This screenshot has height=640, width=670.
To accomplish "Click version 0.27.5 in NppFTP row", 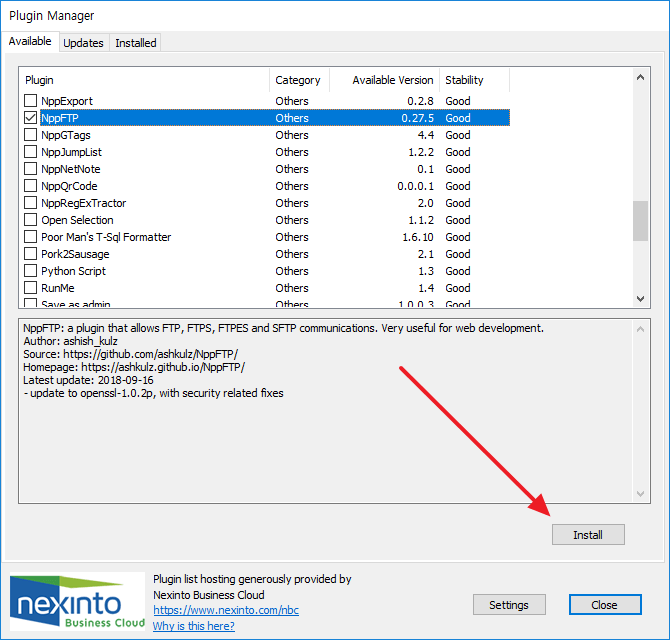I will tap(417, 118).
